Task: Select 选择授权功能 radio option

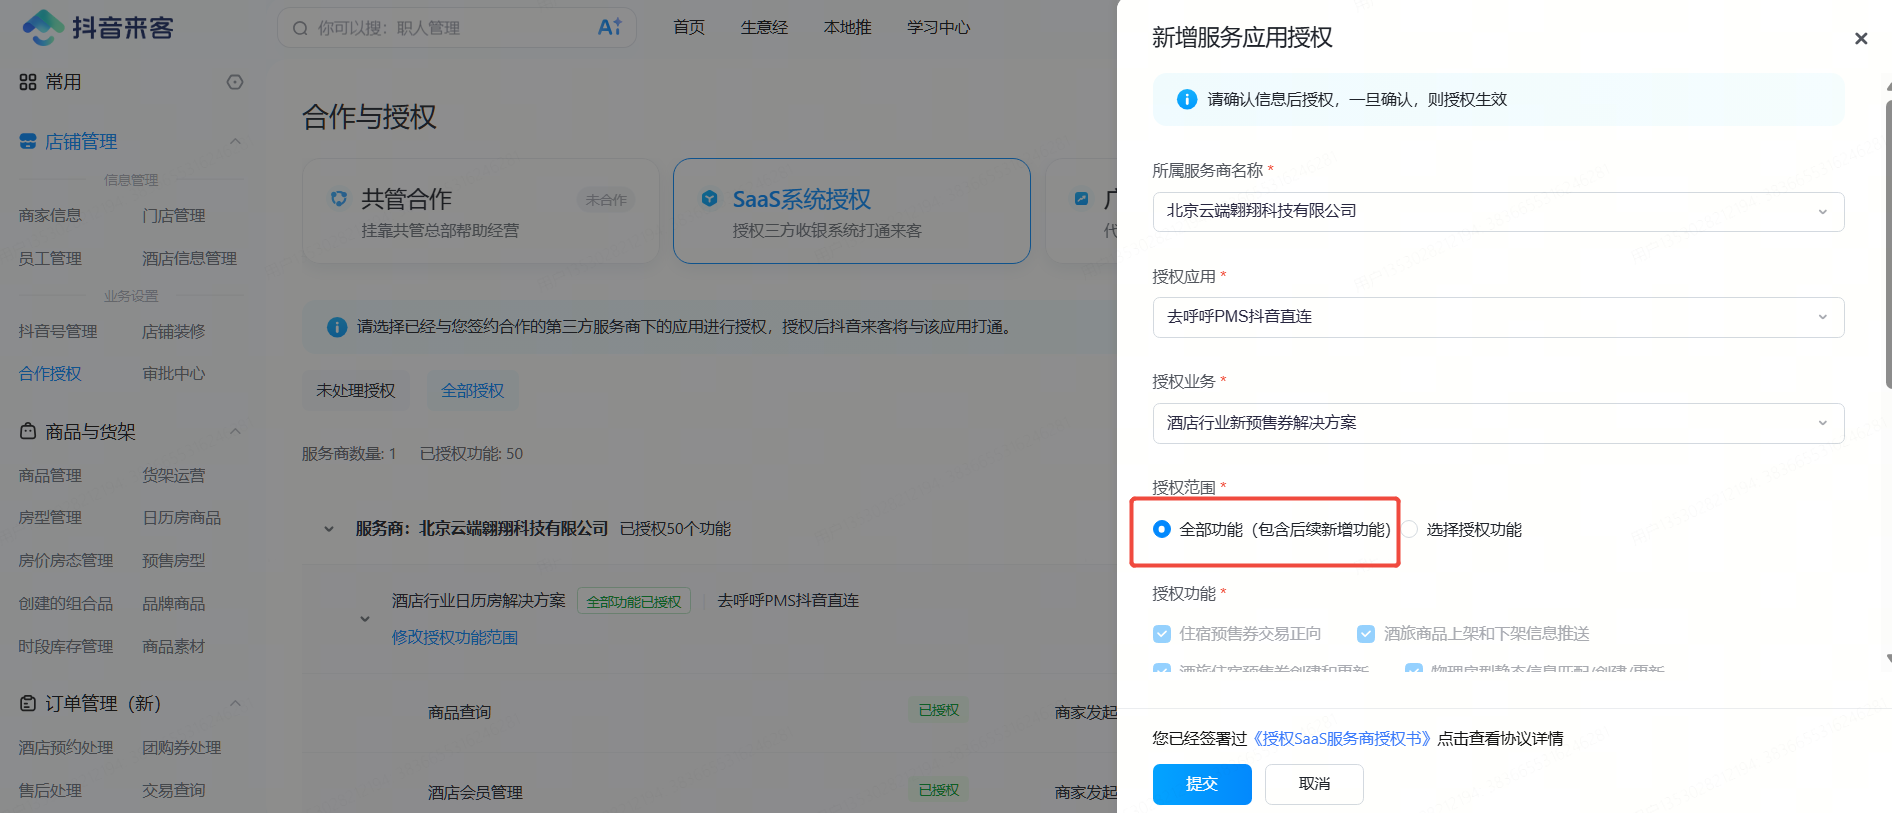Action: coord(1409,529)
